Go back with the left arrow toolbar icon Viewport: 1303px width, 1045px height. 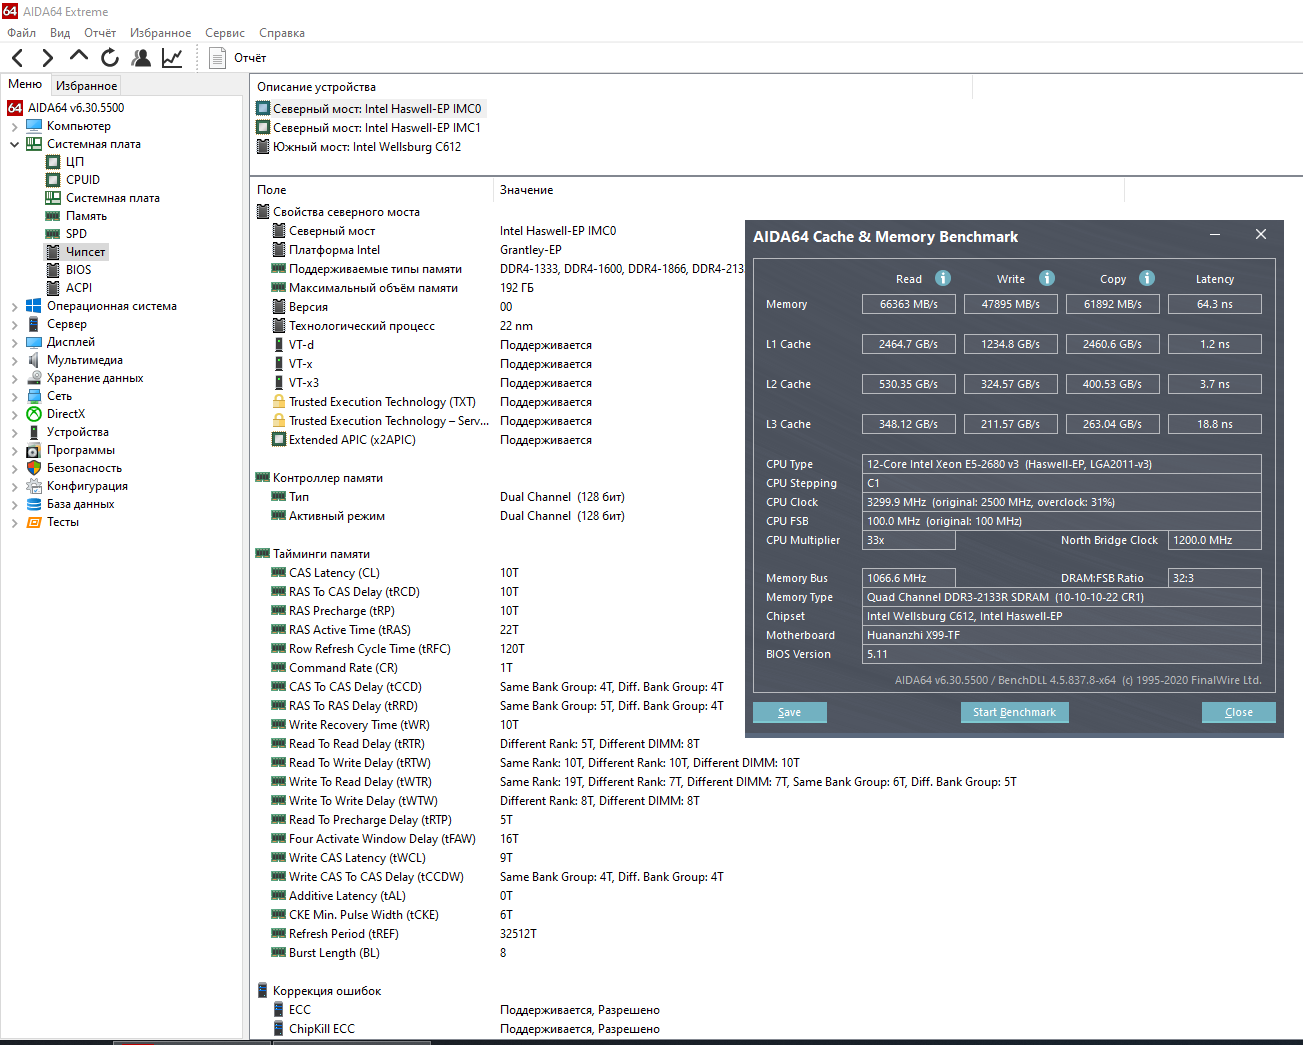[18, 58]
